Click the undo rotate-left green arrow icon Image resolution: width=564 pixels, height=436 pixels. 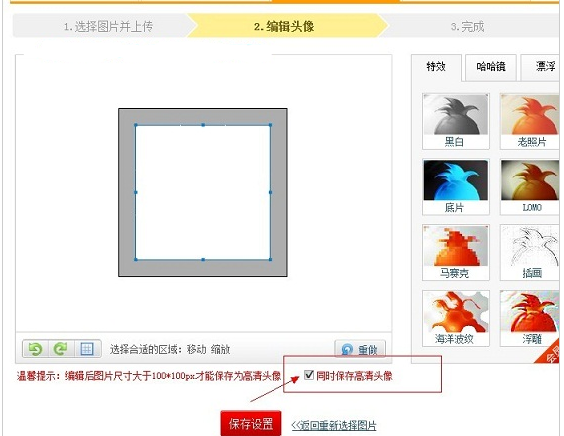pos(35,349)
